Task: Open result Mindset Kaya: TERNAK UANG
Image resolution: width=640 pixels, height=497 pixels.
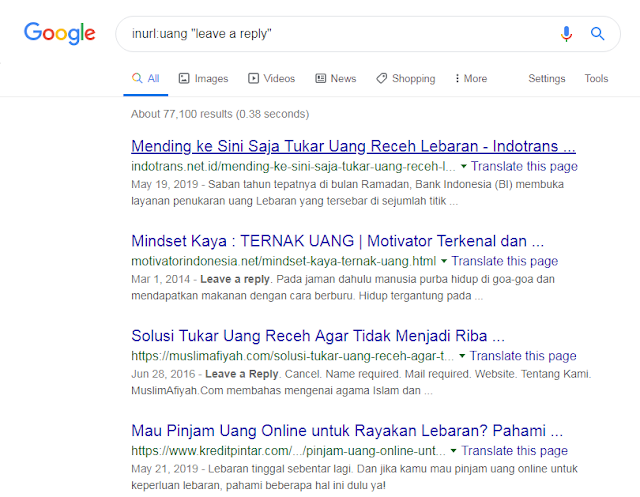Action: point(338,241)
